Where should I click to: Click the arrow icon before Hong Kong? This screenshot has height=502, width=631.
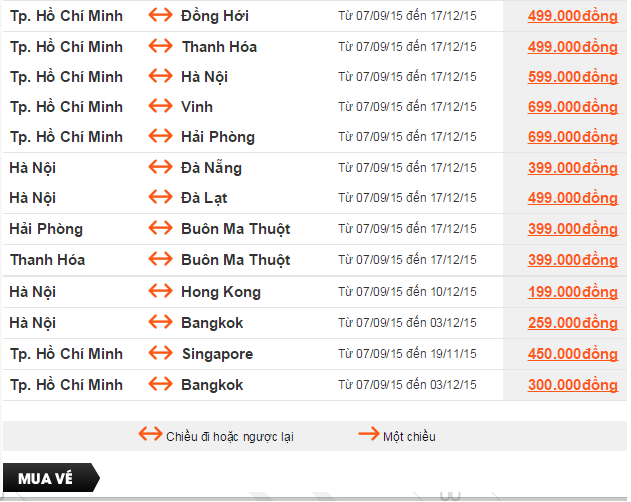coord(161,291)
